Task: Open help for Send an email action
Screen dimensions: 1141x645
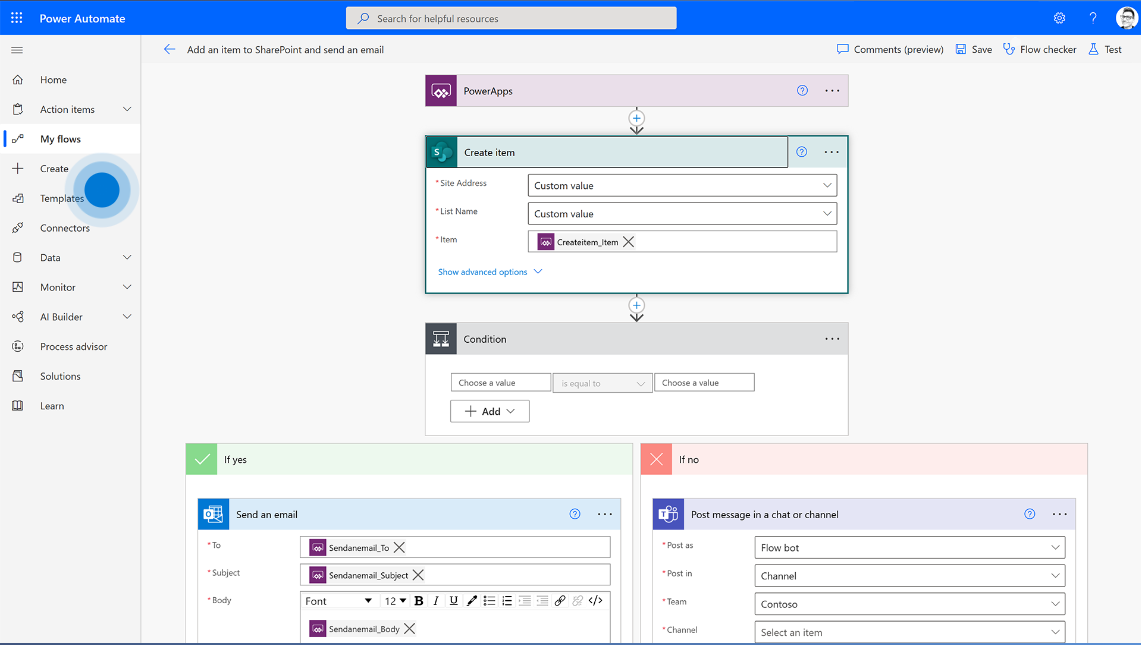Action: 575,514
